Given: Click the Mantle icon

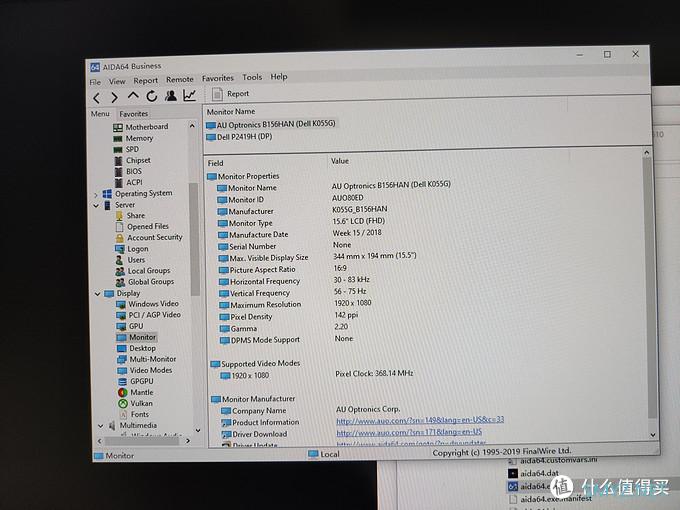Looking at the screenshot, I should click(122, 392).
